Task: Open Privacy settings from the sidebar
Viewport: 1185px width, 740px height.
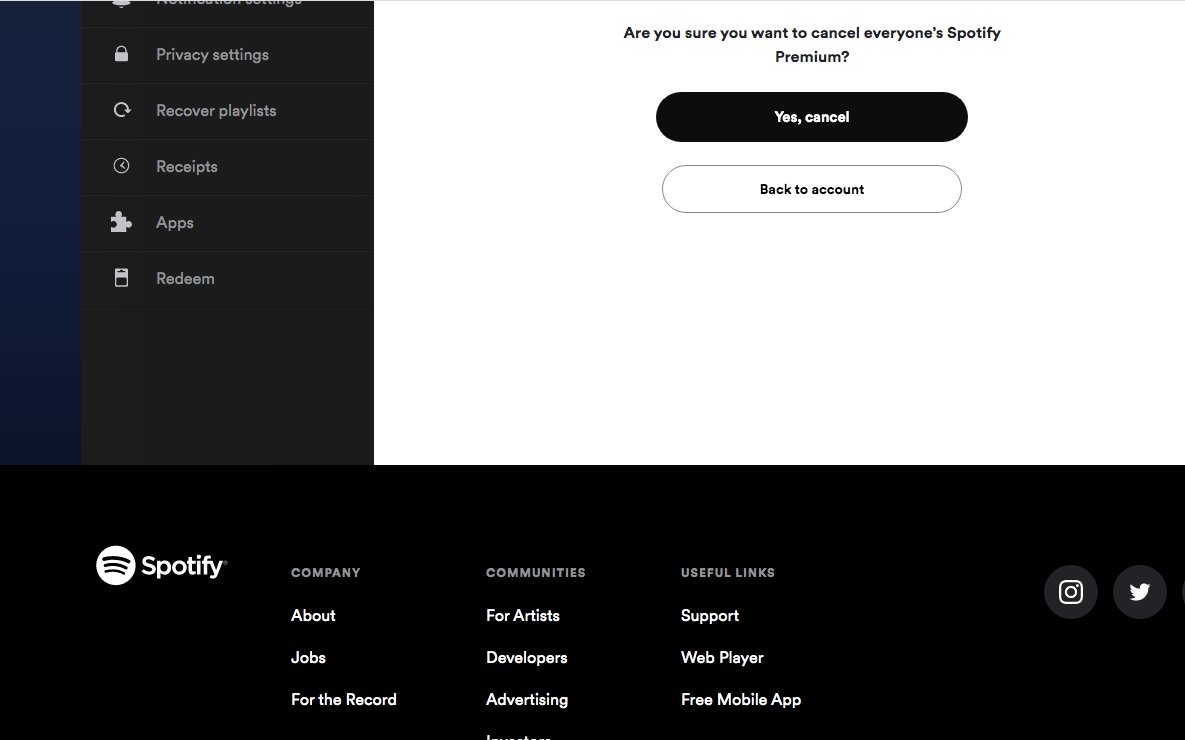Action: point(212,54)
